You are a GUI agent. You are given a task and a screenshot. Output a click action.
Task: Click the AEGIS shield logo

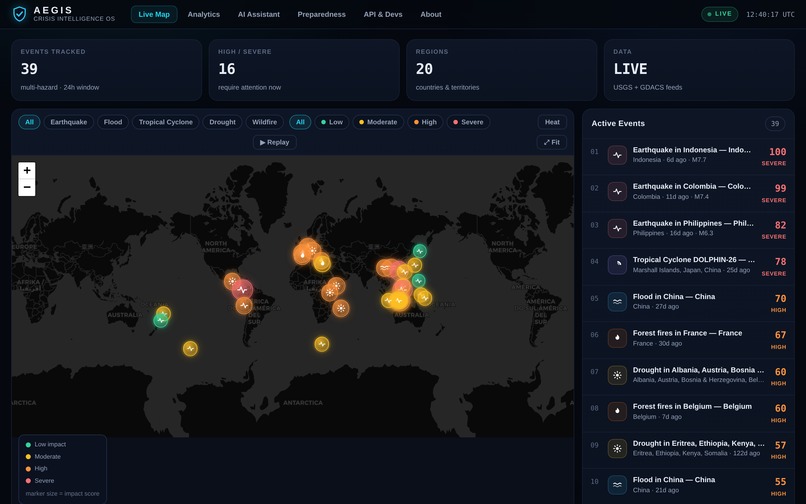[20, 14]
